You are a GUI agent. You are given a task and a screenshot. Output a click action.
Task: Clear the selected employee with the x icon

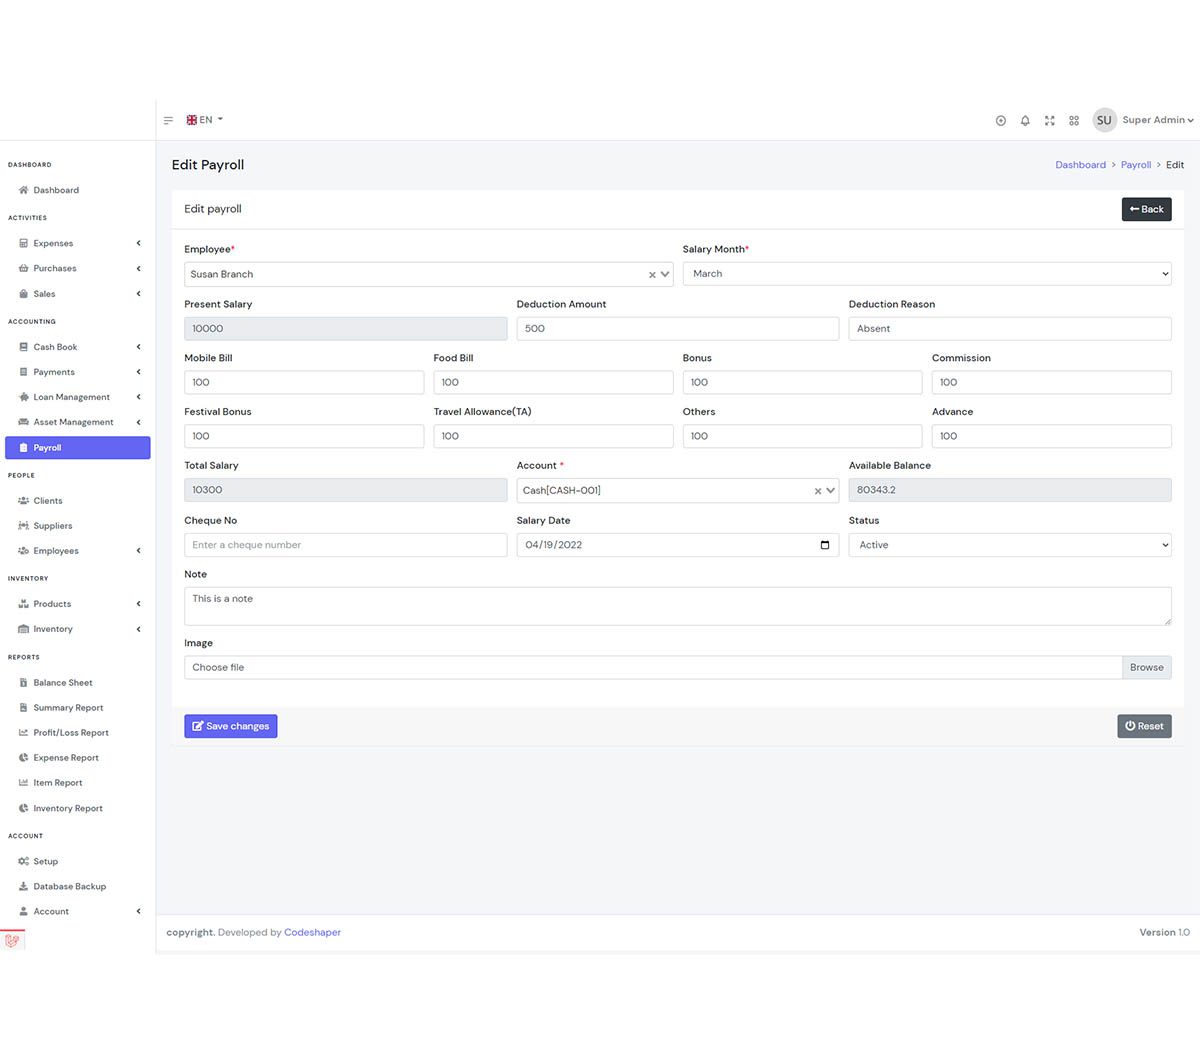pos(652,275)
